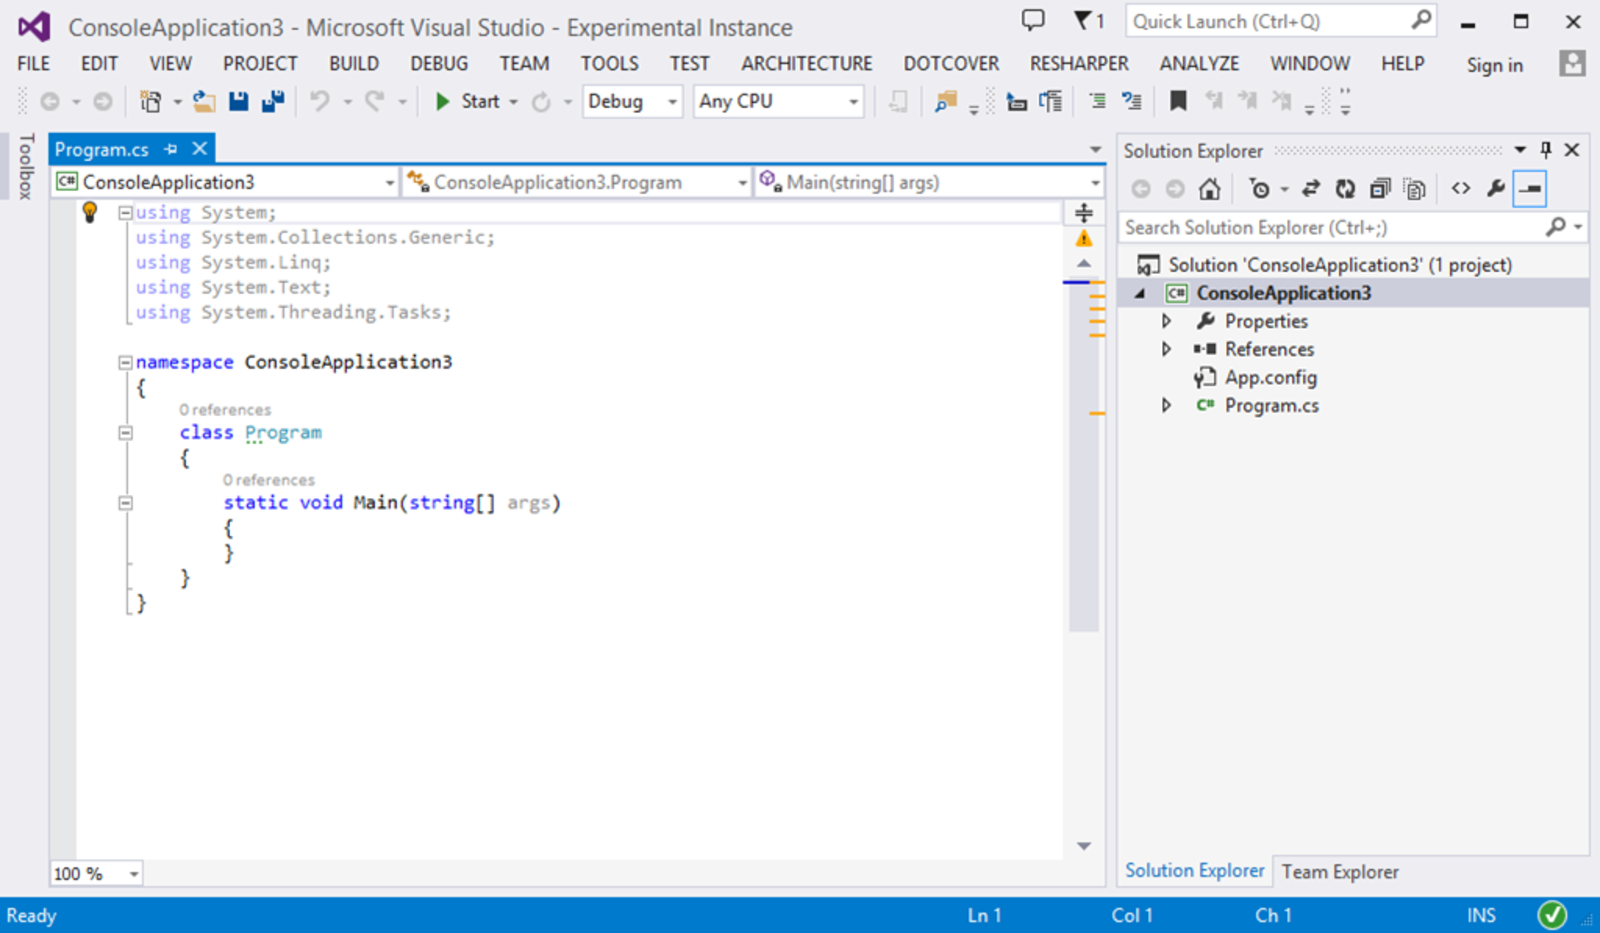
Task: Toggle the Preview Selected Items button
Action: click(1530, 188)
